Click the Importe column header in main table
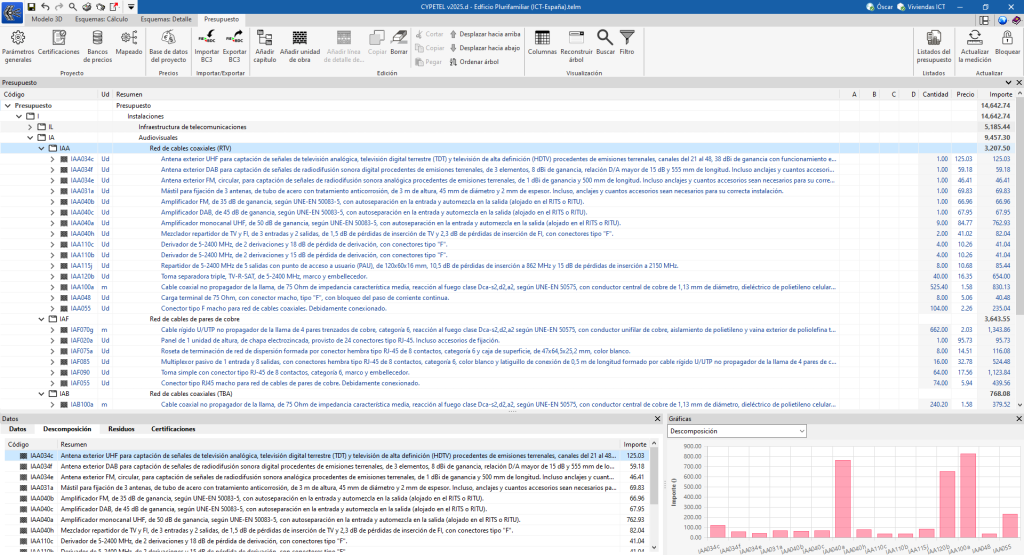This screenshot has width=1024, height=555. coord(1000,95)
